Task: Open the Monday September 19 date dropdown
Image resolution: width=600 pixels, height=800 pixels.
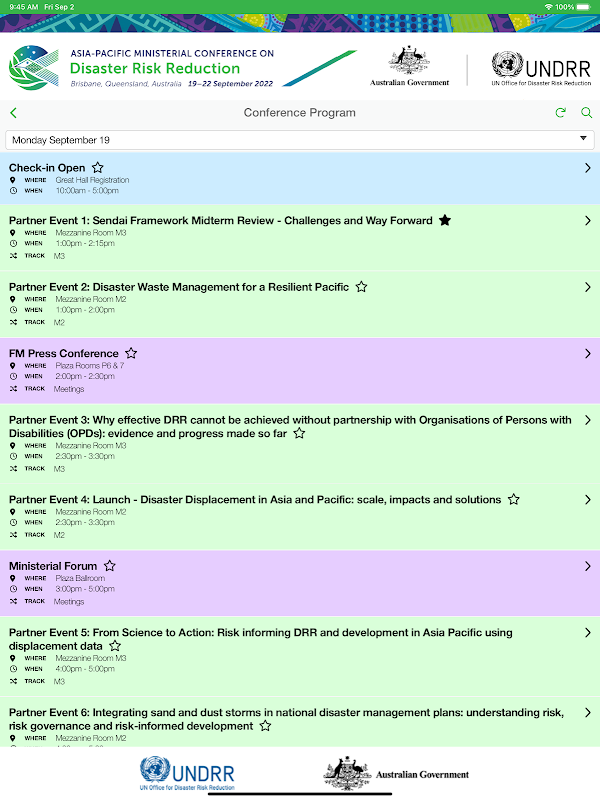Action: coord(299,140)
